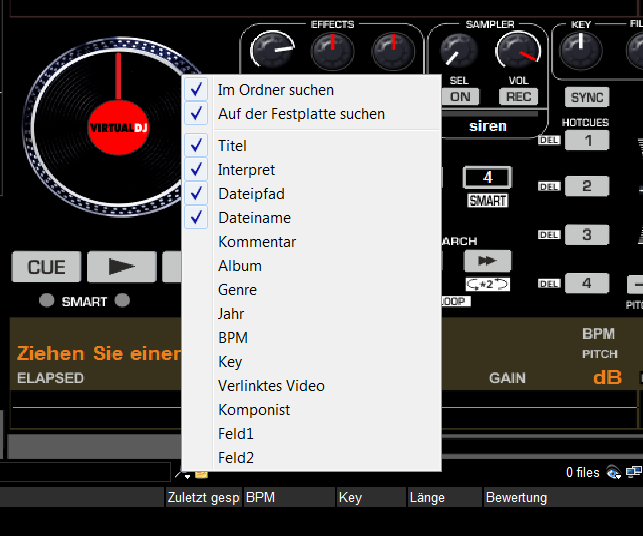Sort by 'Zuletzt gesp' column
643x536 pixels.
pos(203,497)
